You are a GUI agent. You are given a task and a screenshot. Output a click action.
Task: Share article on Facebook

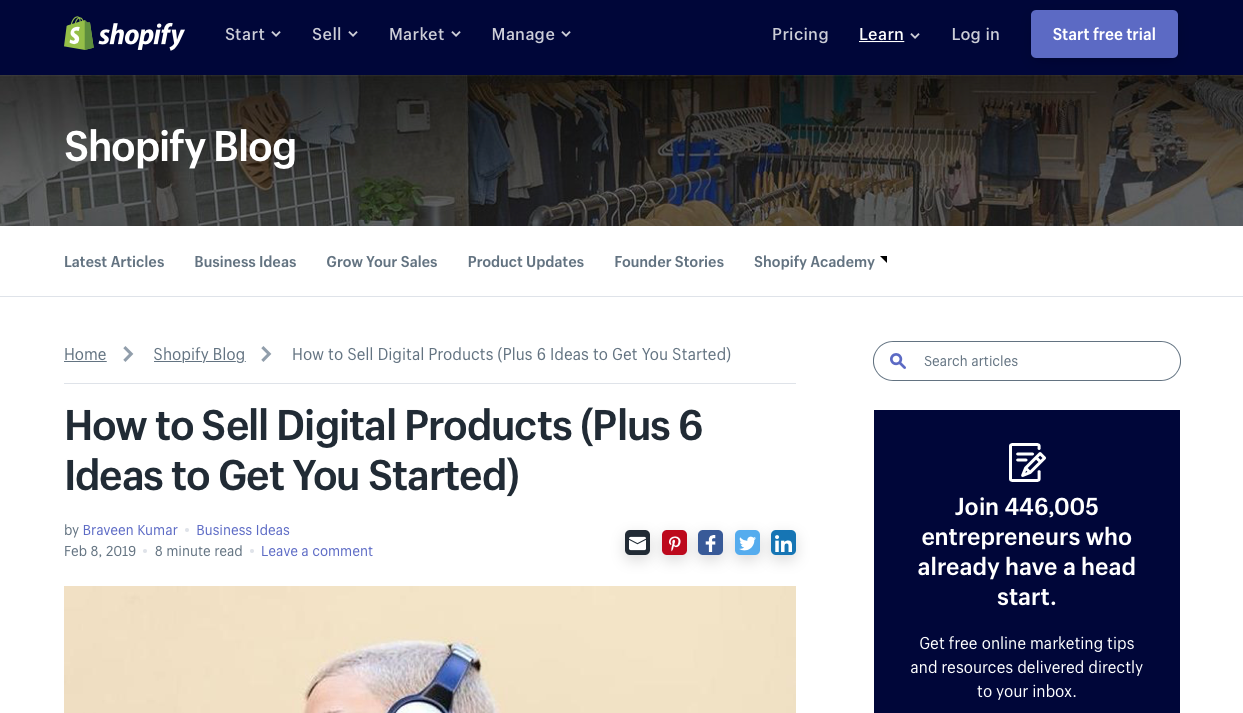click(x=710, y=543)
